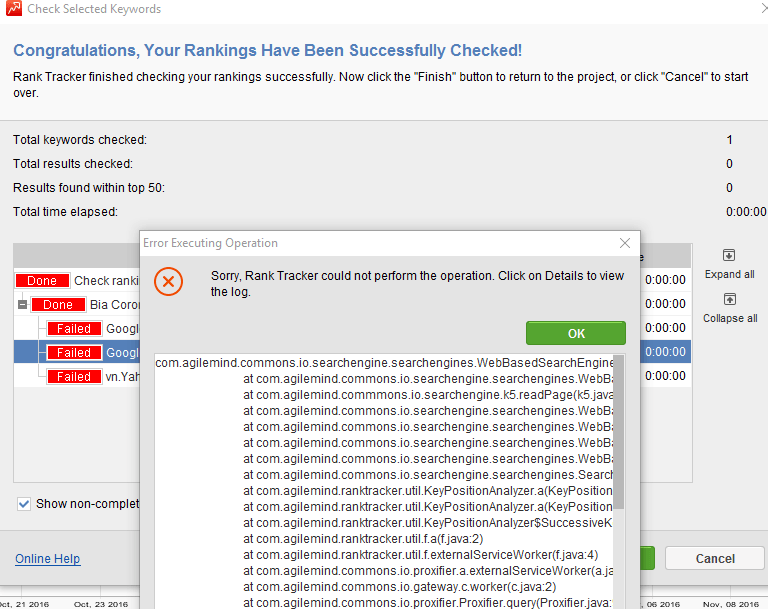Click the congratulations heading text
768x609 pixels.
point(267,50)
